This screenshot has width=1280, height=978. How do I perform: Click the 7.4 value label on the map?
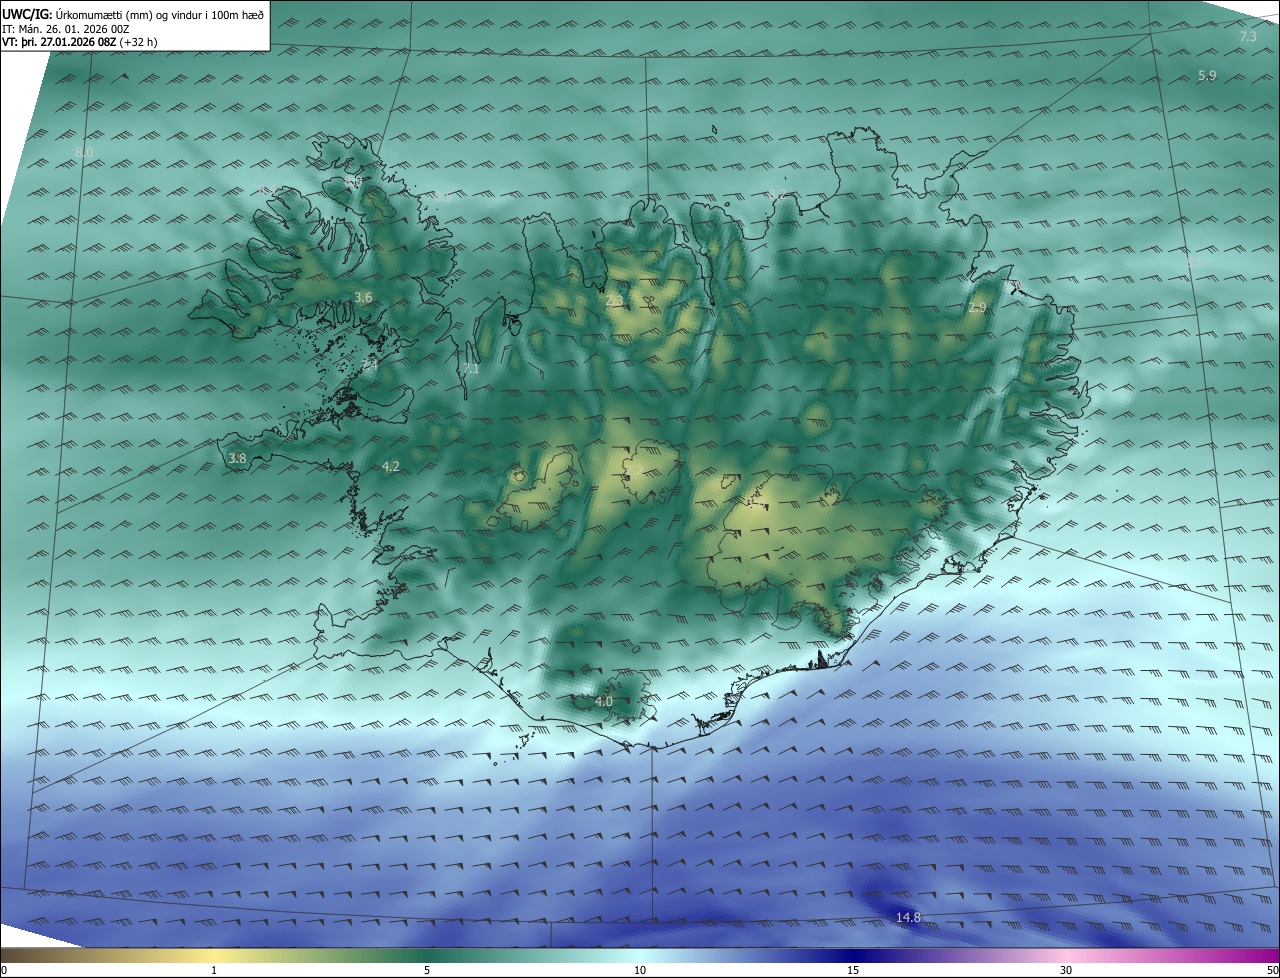[370, 366]
